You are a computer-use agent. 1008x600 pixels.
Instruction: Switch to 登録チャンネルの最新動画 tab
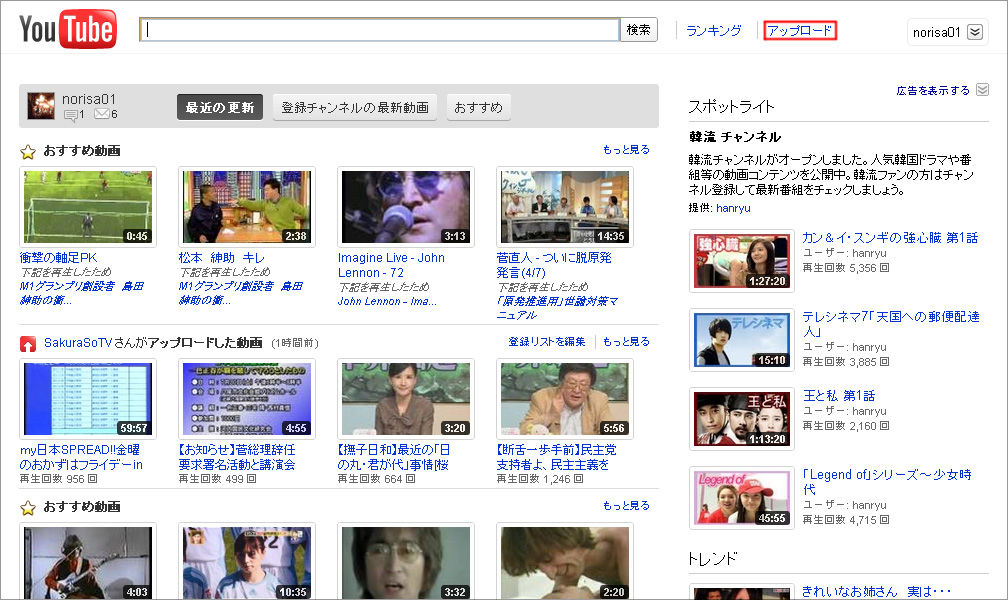pyautogui.click(x=355, y=107)
